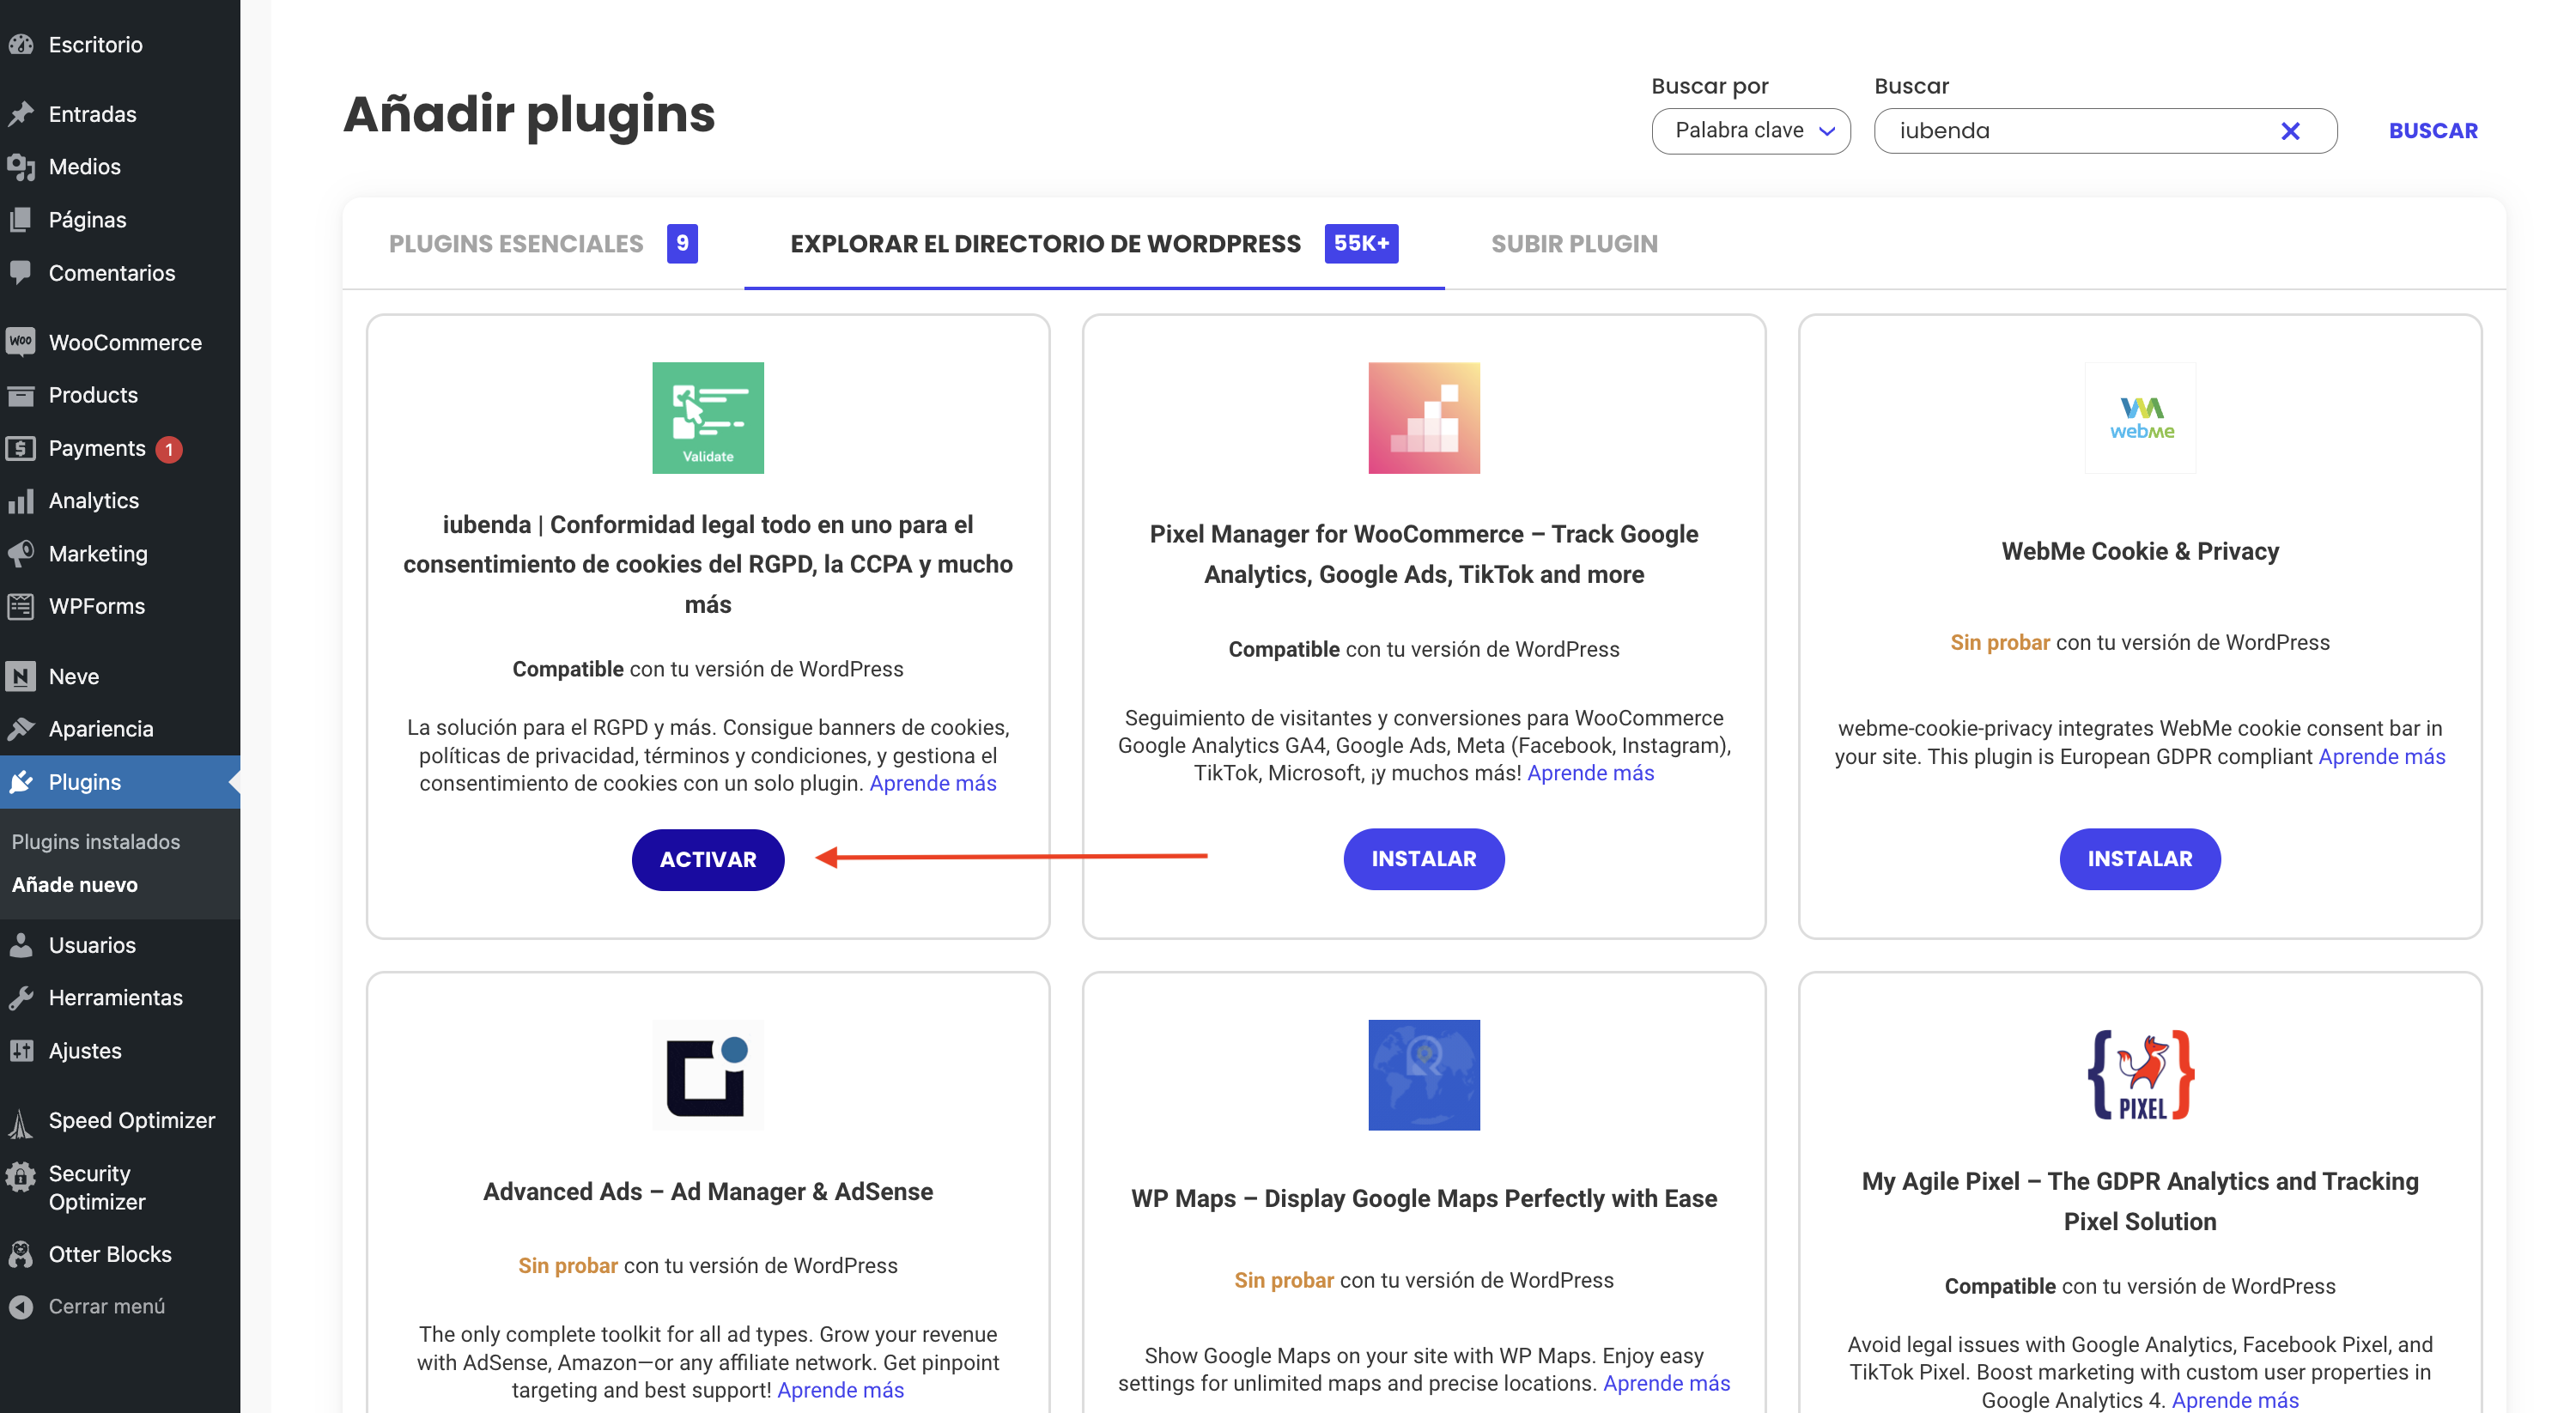Activate the iubenda plugin
The height and width of the screenshot is (1413, 2576).
pyautogui.click(x=707, y=859)
